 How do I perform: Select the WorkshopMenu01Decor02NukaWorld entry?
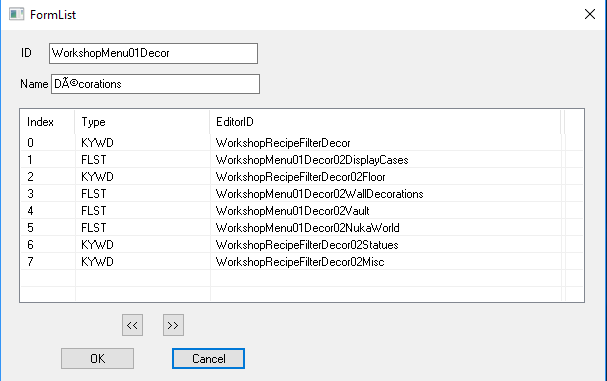pyautogui.click(x=302, y=228)
